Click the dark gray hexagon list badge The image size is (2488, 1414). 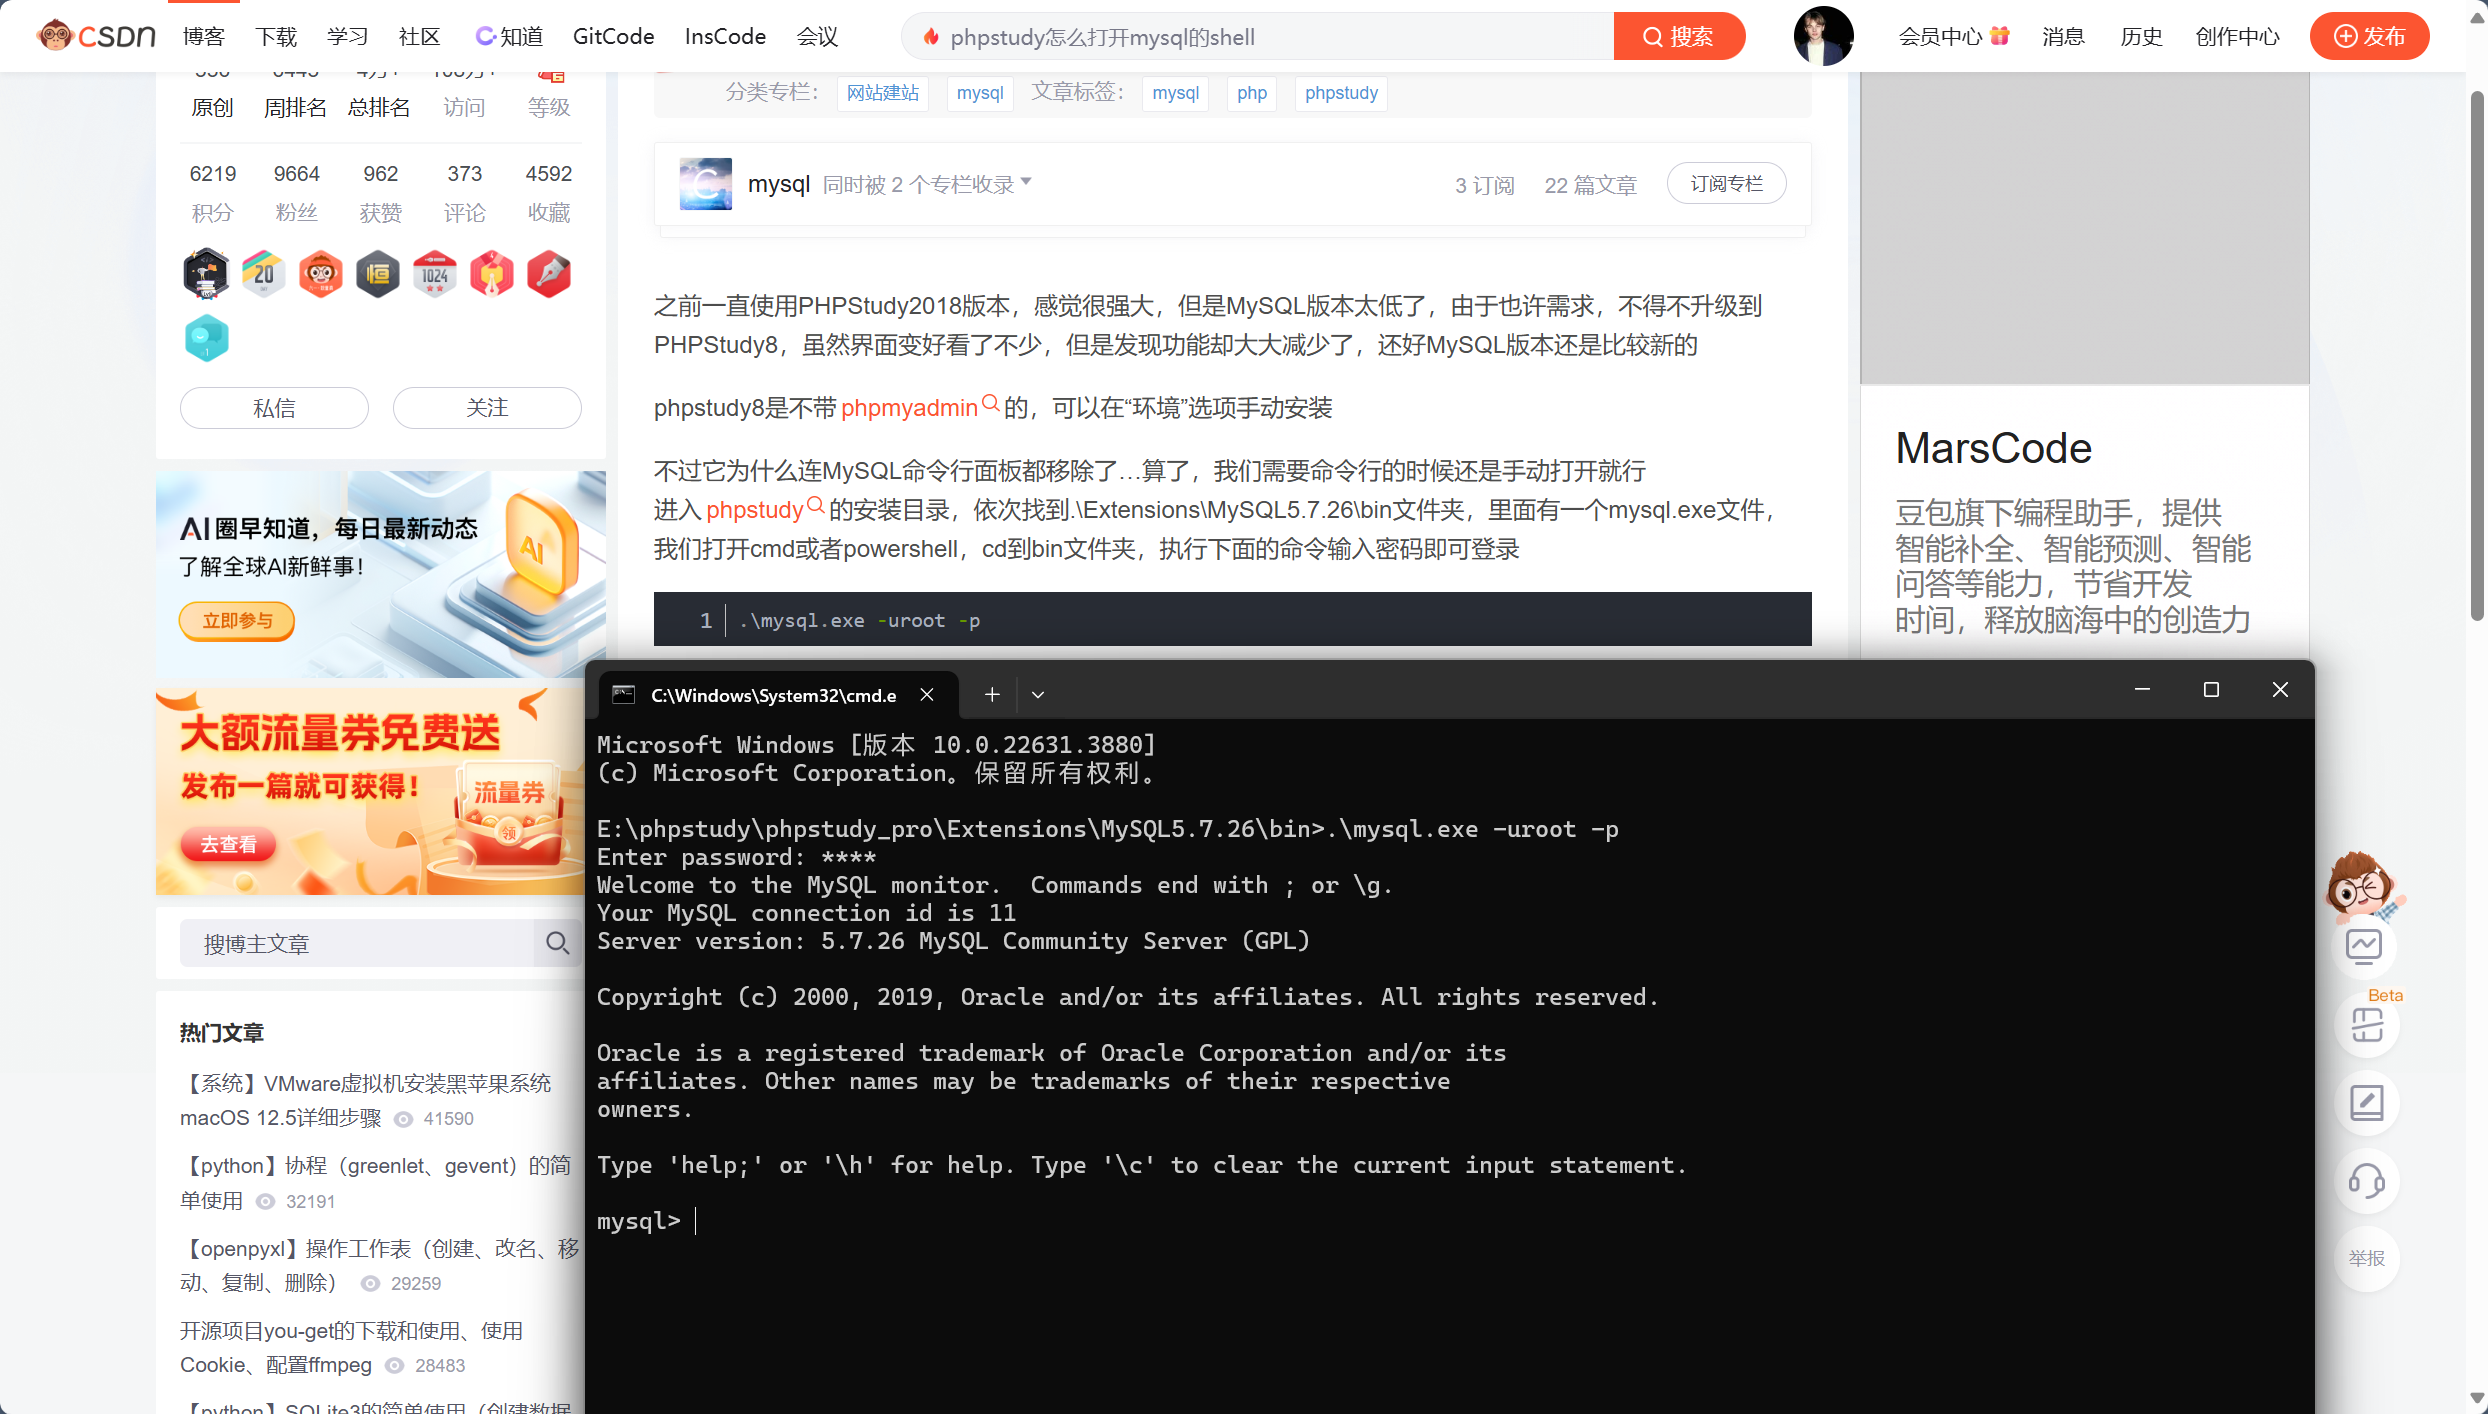[378, 274]
